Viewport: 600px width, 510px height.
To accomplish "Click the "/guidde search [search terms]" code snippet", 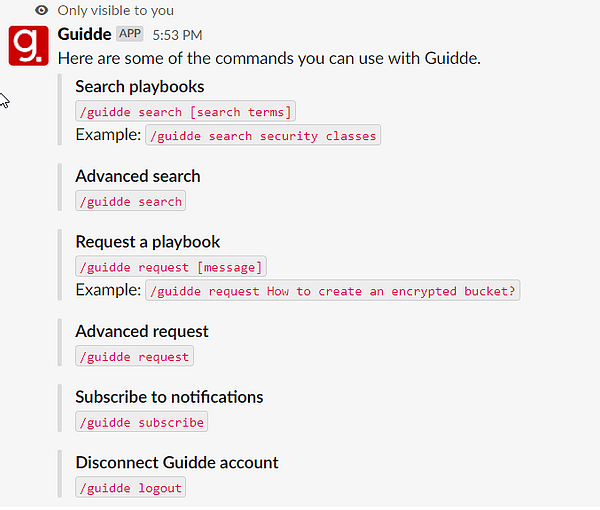I will (185, 111).
